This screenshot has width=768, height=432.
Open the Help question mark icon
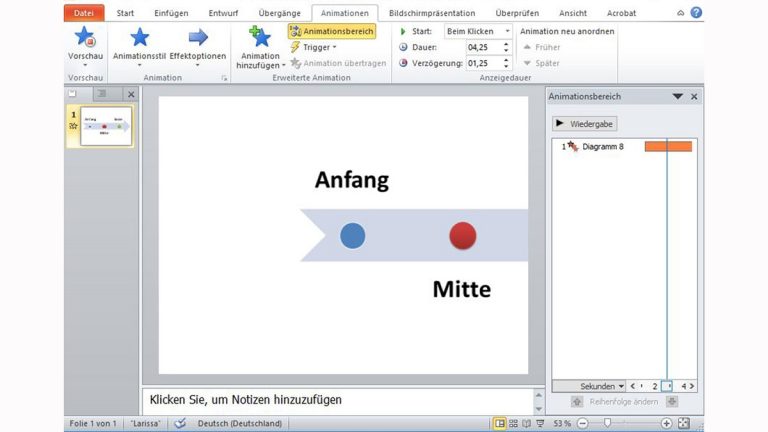point(696,12)
